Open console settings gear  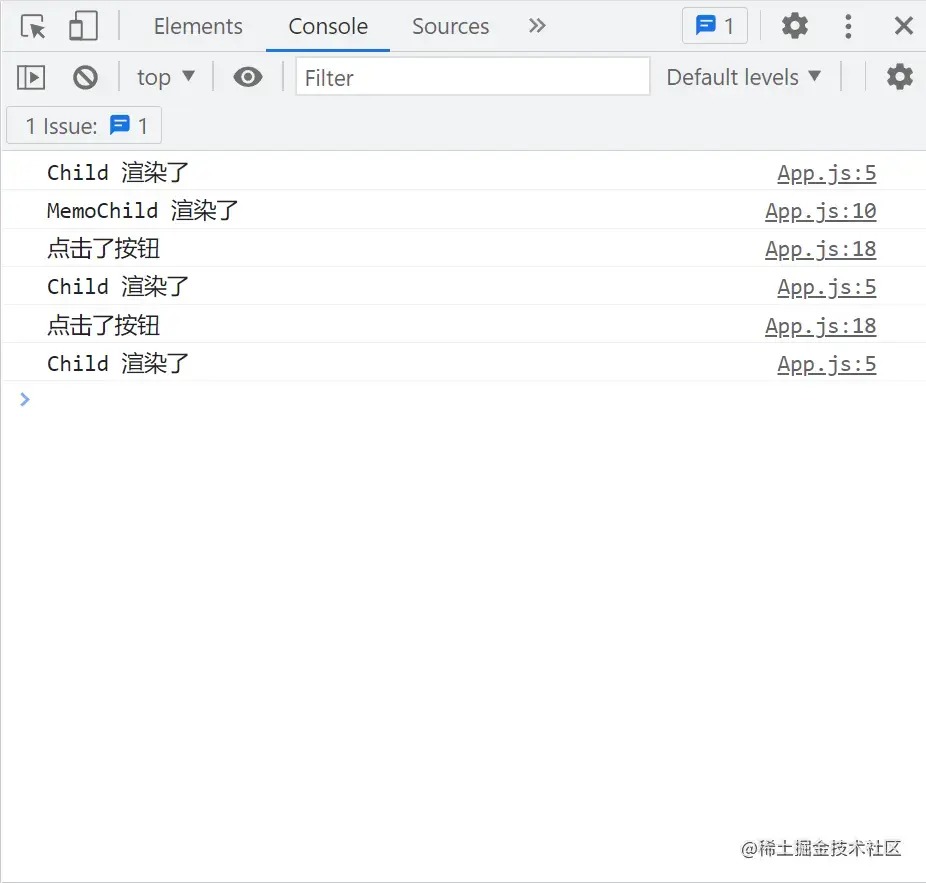899,77
